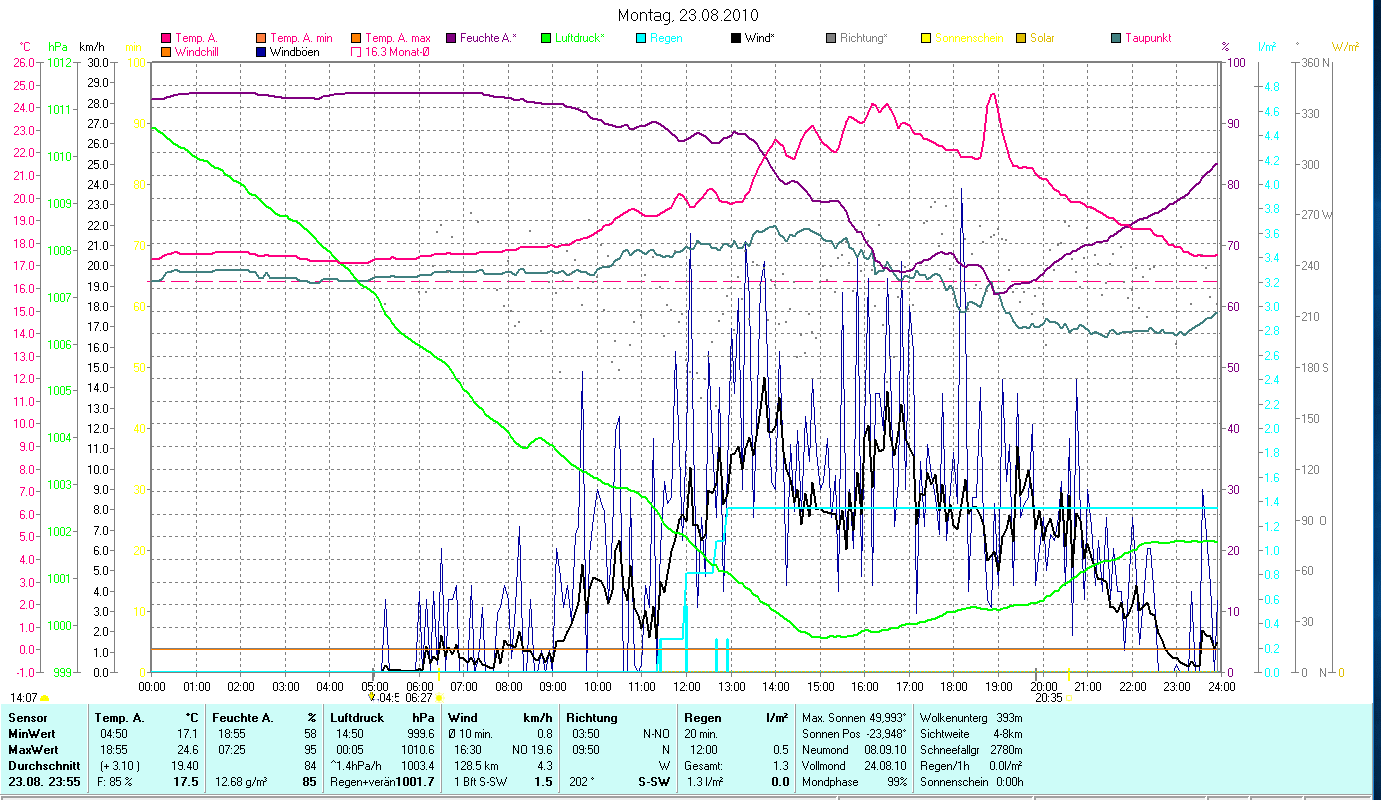This screenshot has height=800, width=1381.
Task: Click the black Wind* legend square
Action: (x=736, y=38)
